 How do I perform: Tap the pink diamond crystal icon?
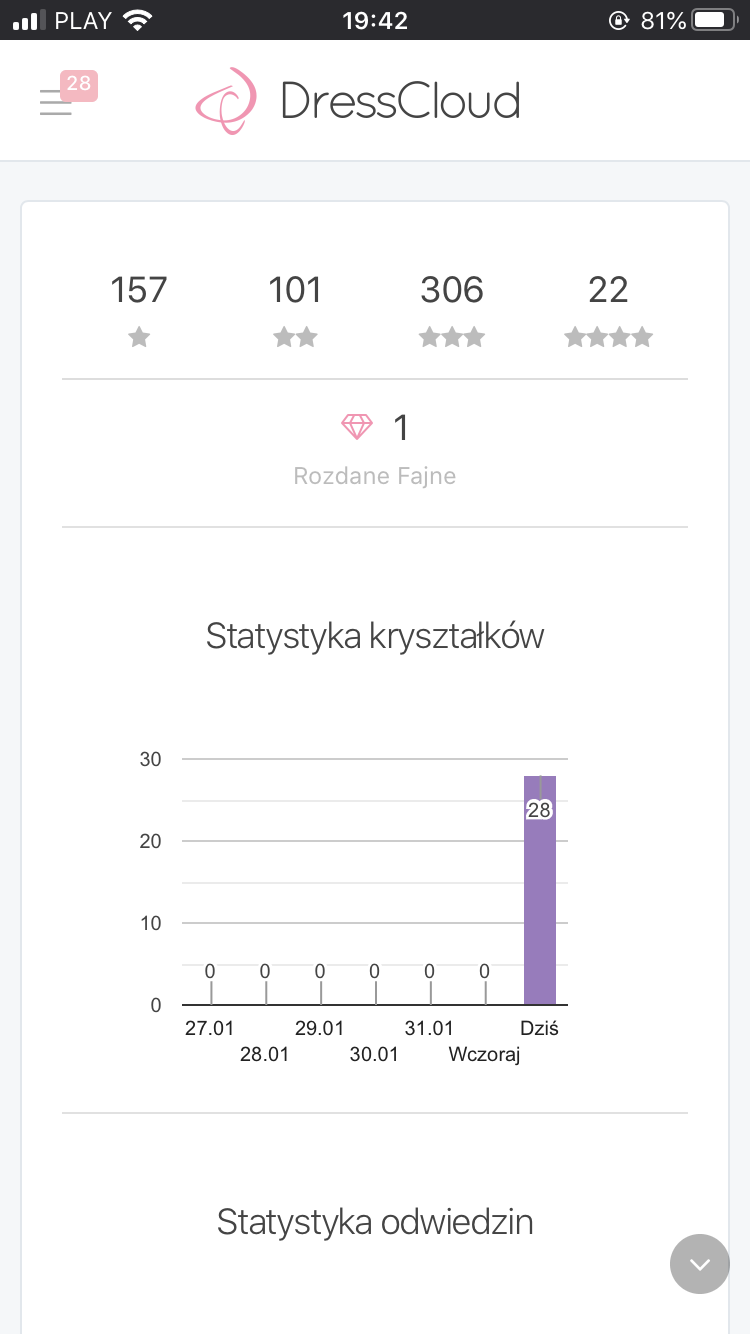pos(357,428)
